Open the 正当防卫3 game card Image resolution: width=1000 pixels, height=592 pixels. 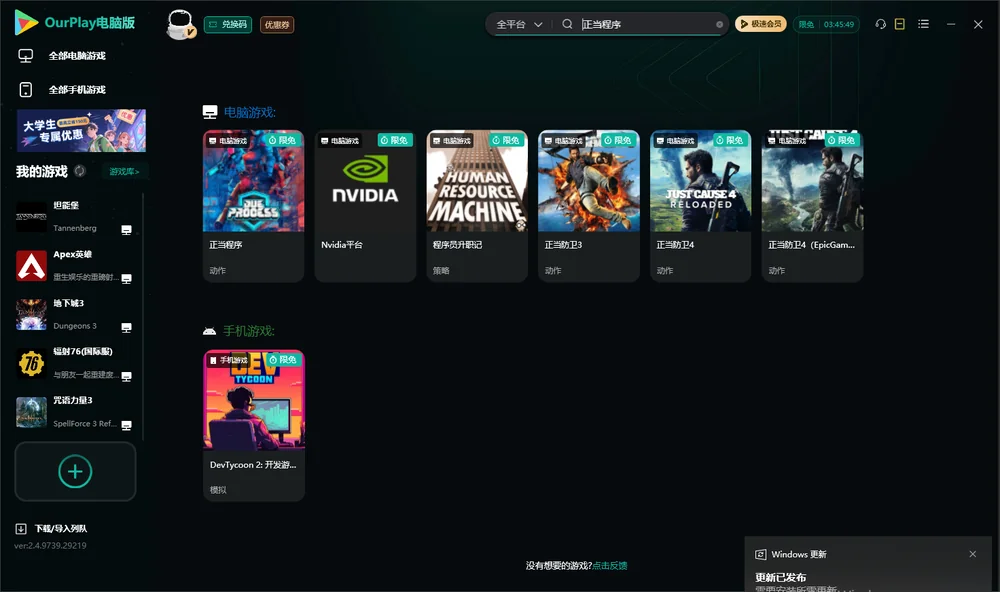(x=589, y=205)
